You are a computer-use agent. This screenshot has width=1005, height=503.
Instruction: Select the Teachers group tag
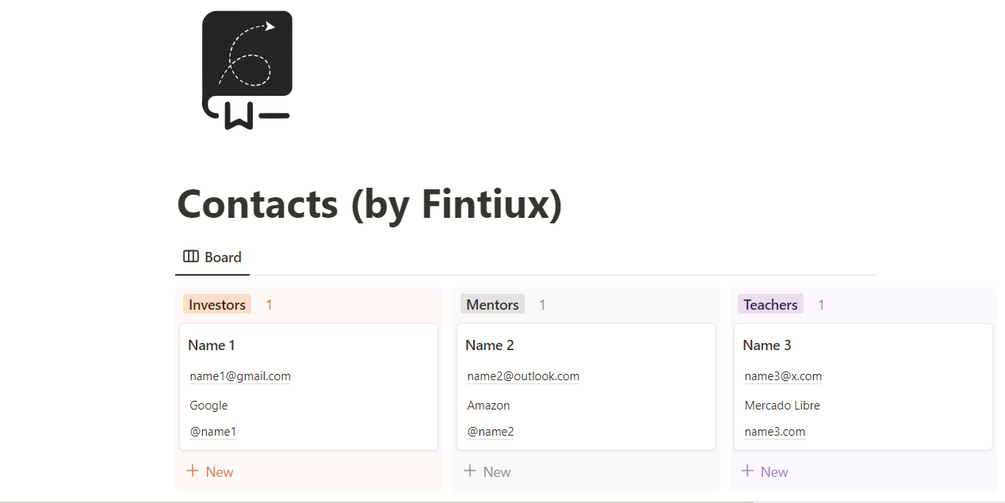pos(770,305)
